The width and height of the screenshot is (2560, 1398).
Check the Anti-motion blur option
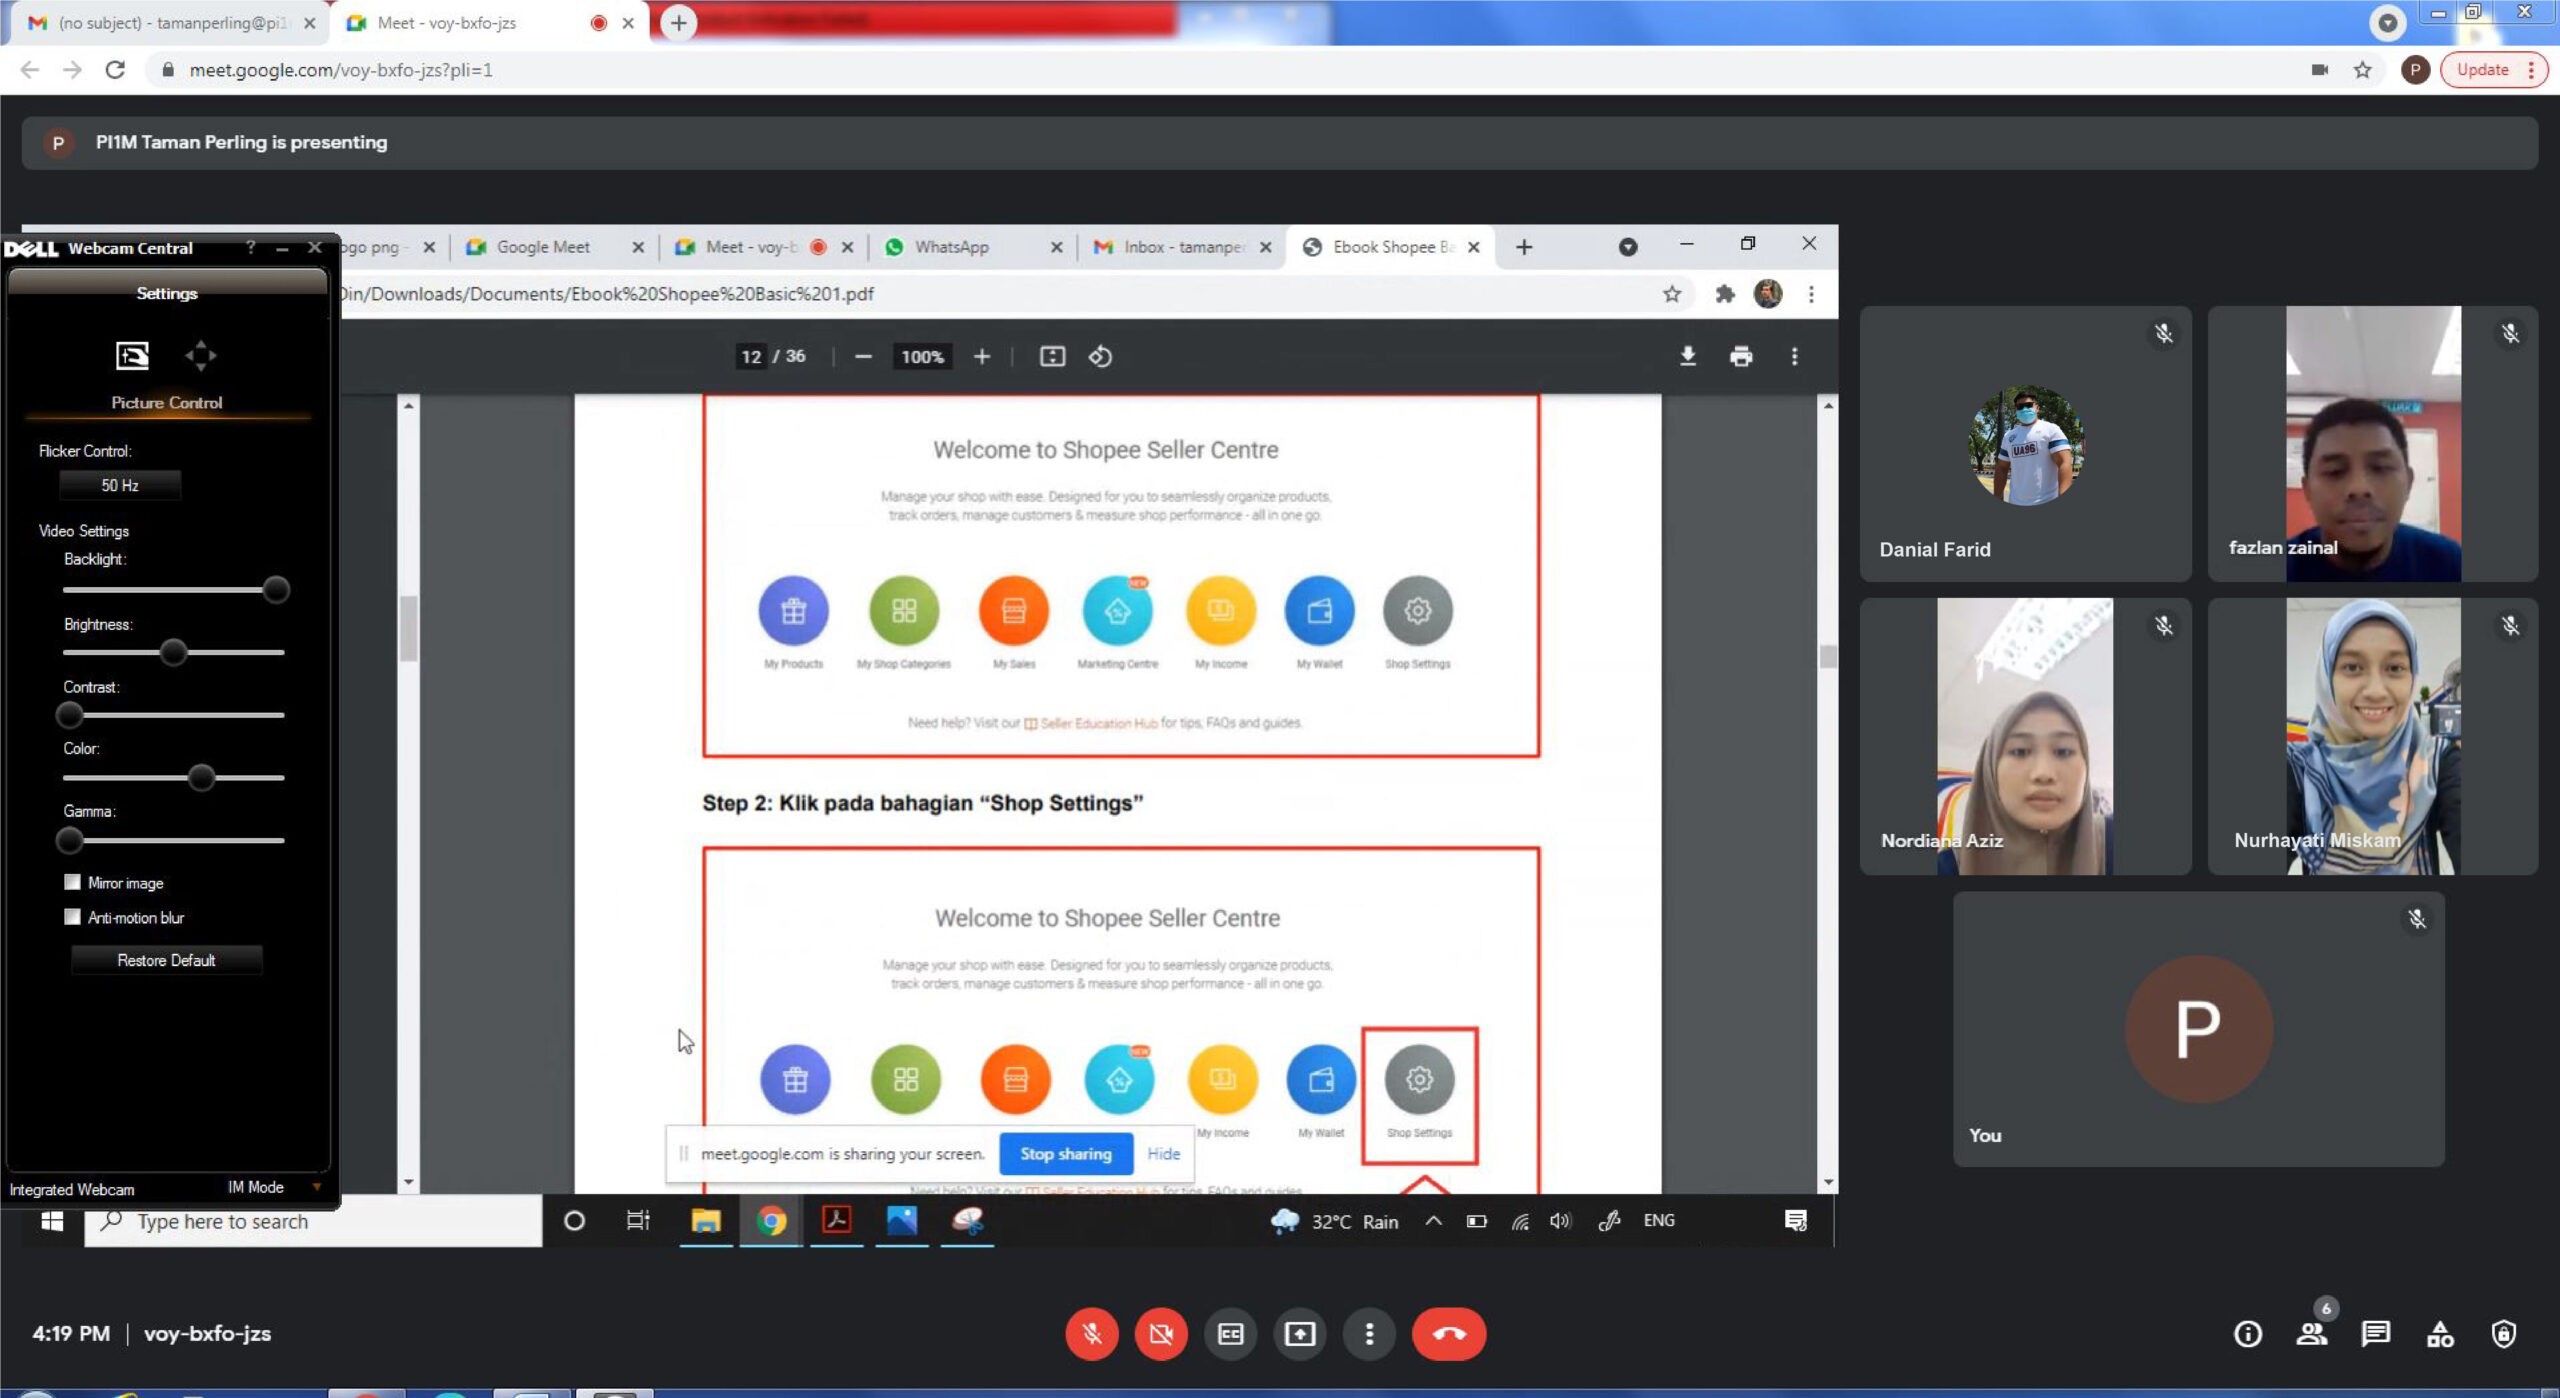point(72,917)
